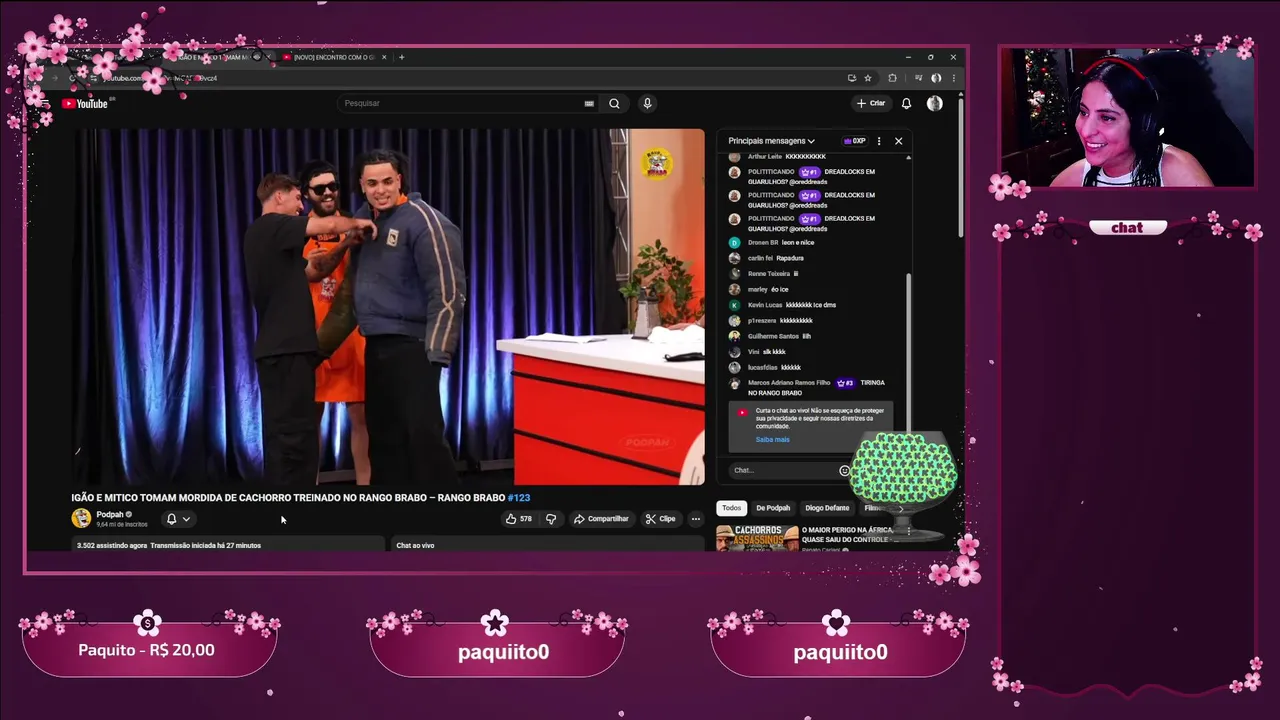Close the live chat panel
This screenshot has width=1280, height=720.
click(898, 141)
